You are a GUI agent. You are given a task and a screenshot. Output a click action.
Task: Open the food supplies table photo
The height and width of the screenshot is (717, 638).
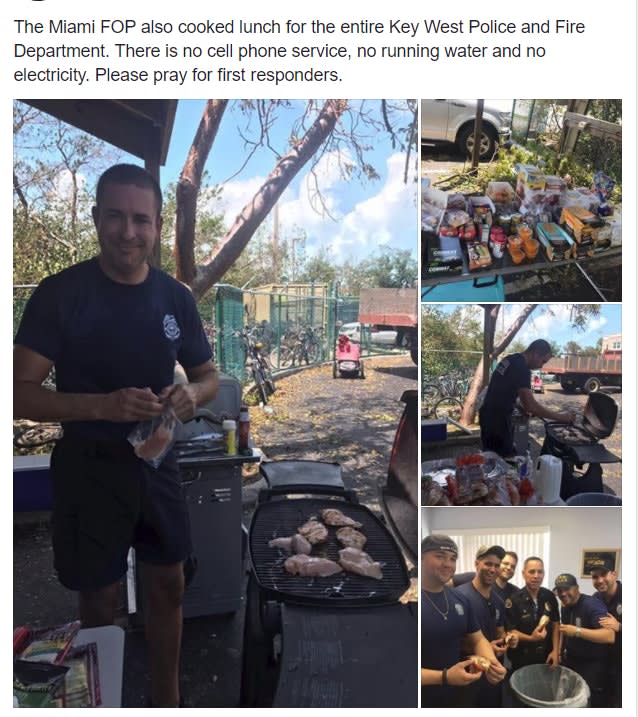521,200
